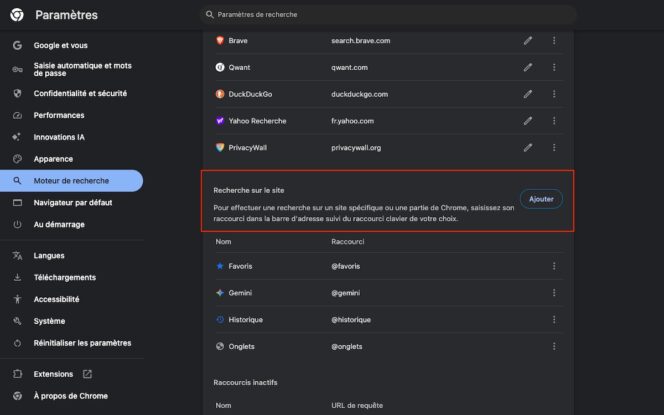Click the sparkle icon for Innovations IA
Viewport: 664px width, 415px height.
(x=17, y=137)
